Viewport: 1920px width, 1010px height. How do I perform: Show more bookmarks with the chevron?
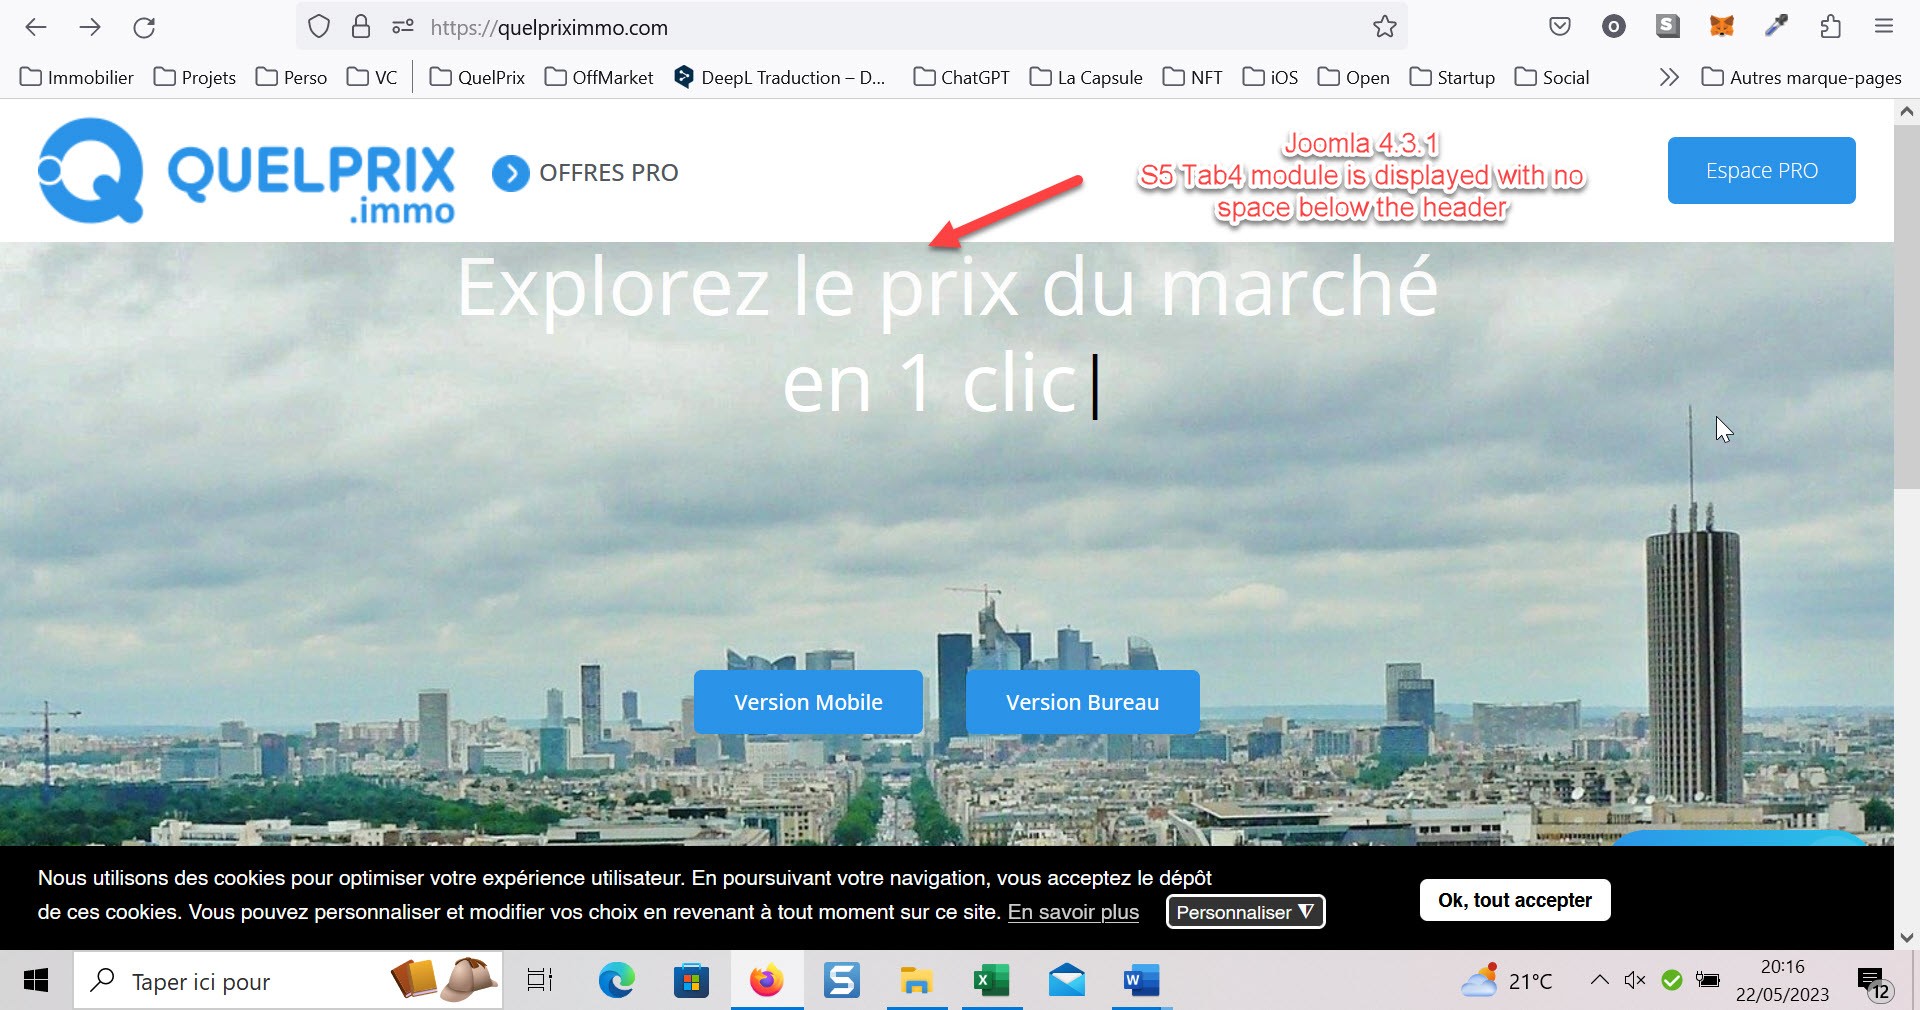coord(1669,77)
